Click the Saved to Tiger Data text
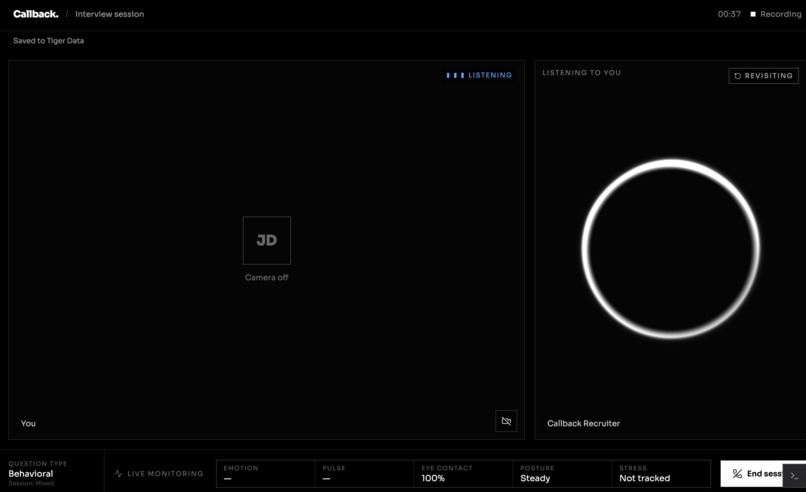Screen dimensions: 806x492 [x=48, y=41]
